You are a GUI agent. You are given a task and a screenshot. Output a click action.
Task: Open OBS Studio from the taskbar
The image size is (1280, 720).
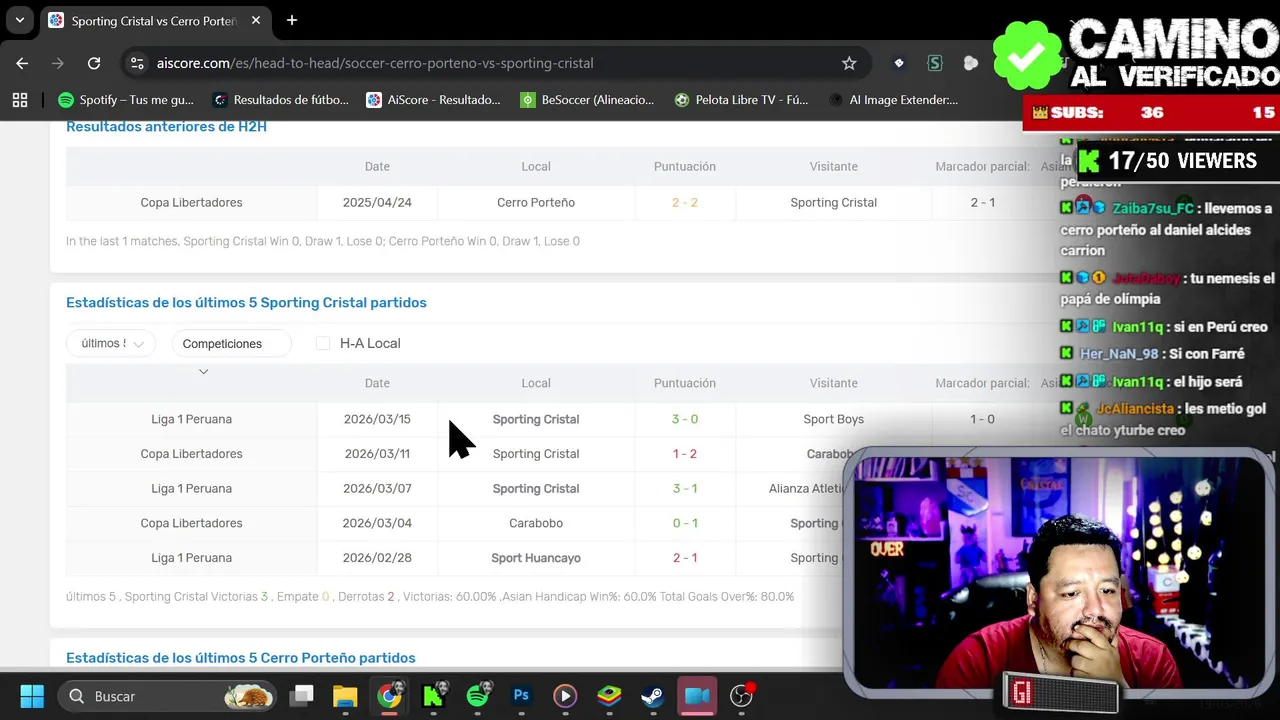click(x=741, y=696)
